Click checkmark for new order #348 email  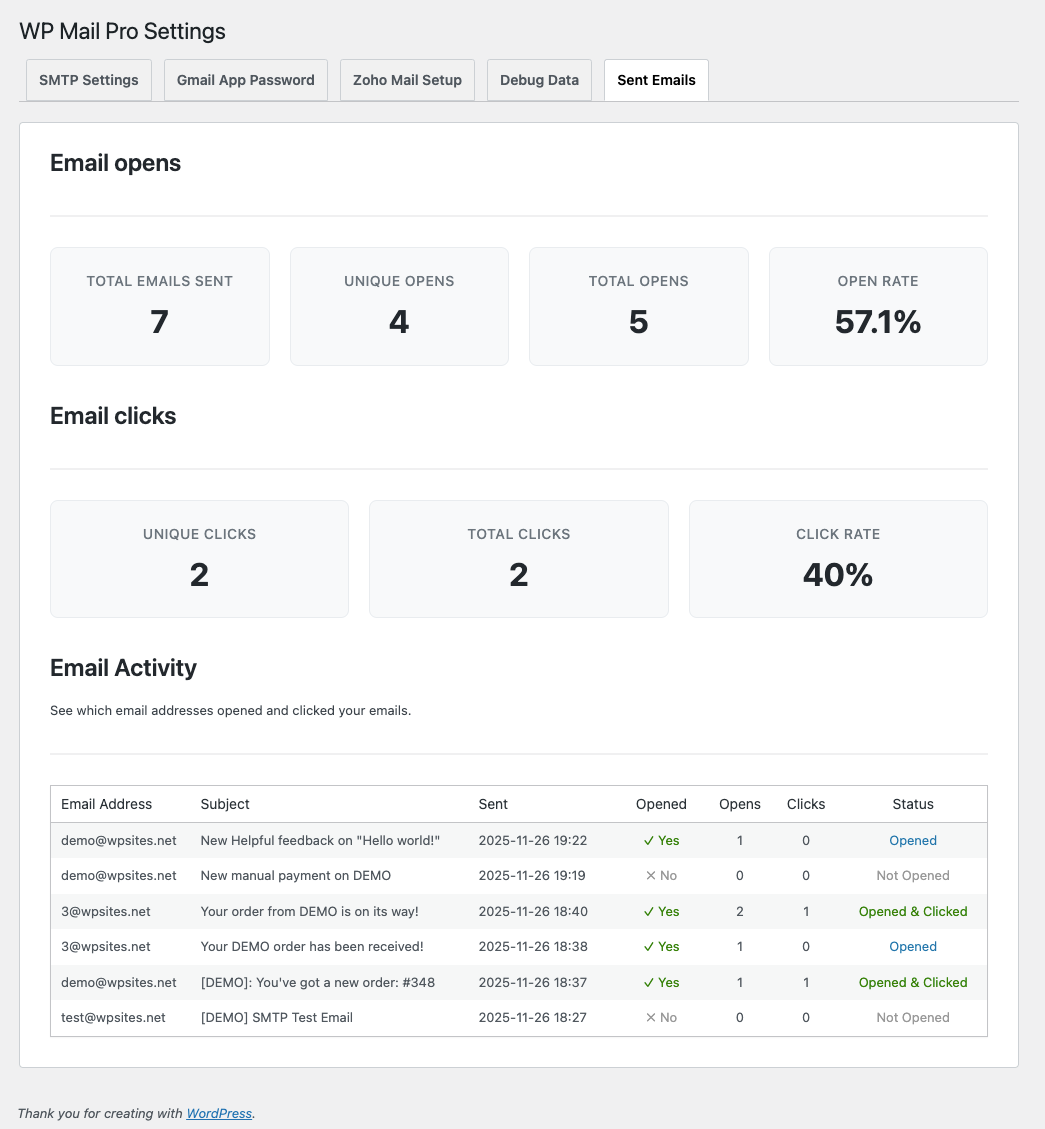pos(650,983)
